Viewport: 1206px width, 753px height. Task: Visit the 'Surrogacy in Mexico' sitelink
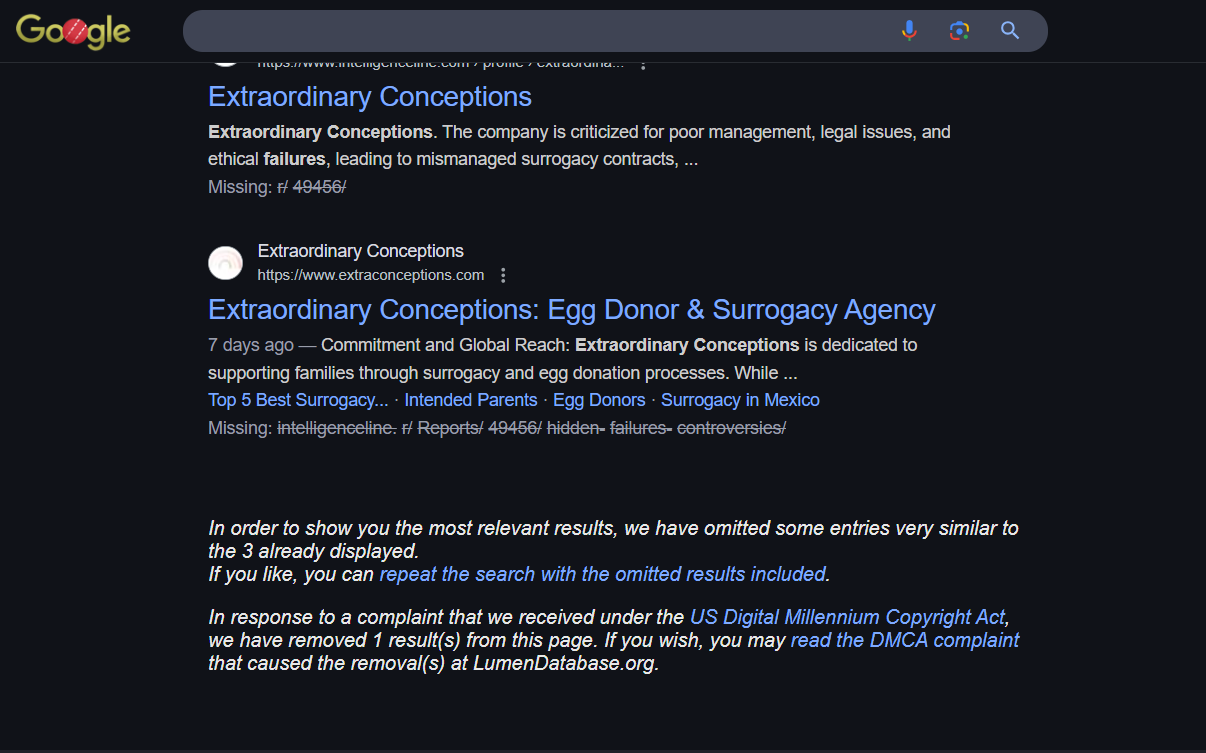(740, 400)
